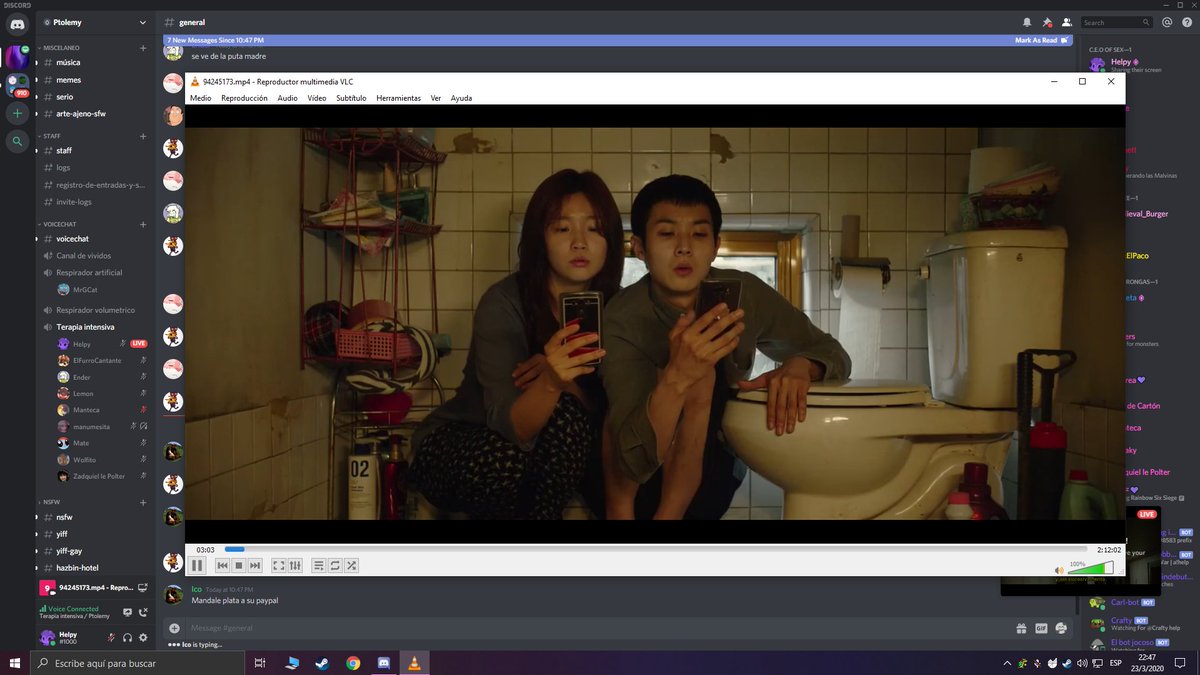
Task: Skip to next media in VLC
Action: (x=255, y=566)
